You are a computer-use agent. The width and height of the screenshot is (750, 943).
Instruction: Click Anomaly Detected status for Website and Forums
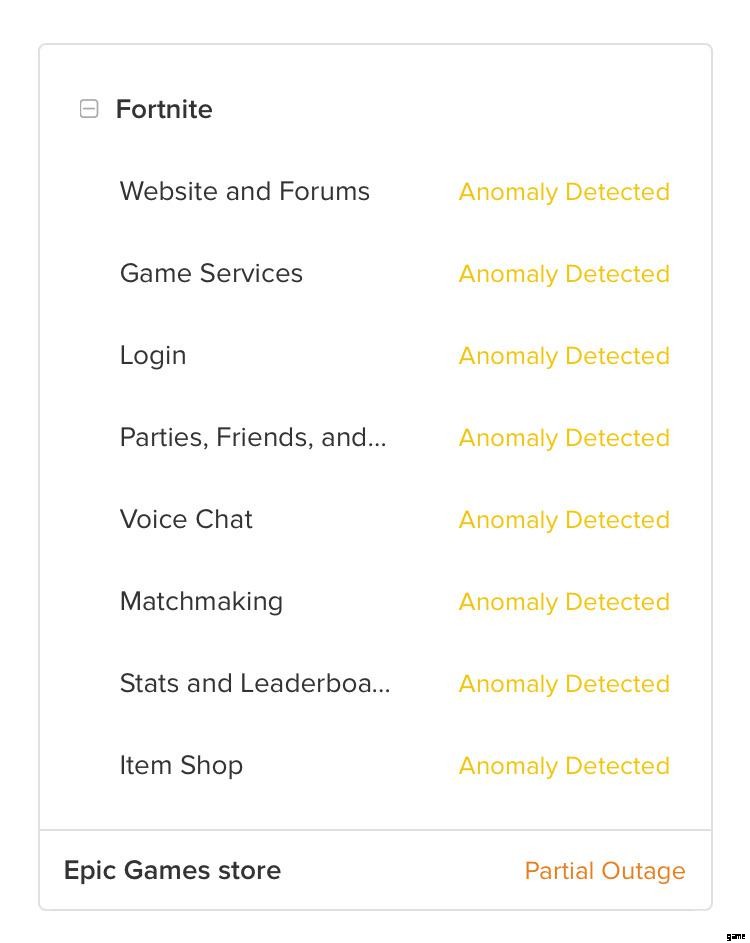point(564,192)
